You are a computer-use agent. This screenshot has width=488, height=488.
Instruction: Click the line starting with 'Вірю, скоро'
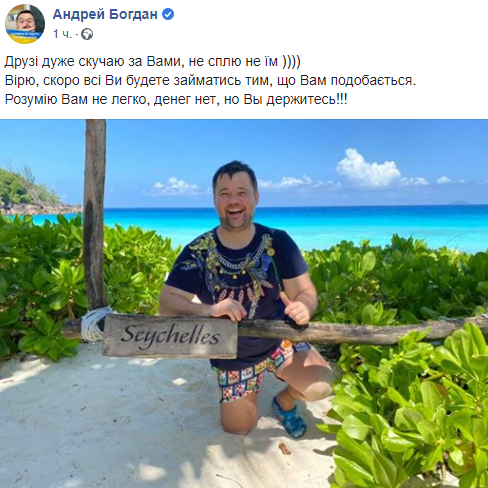210,80
